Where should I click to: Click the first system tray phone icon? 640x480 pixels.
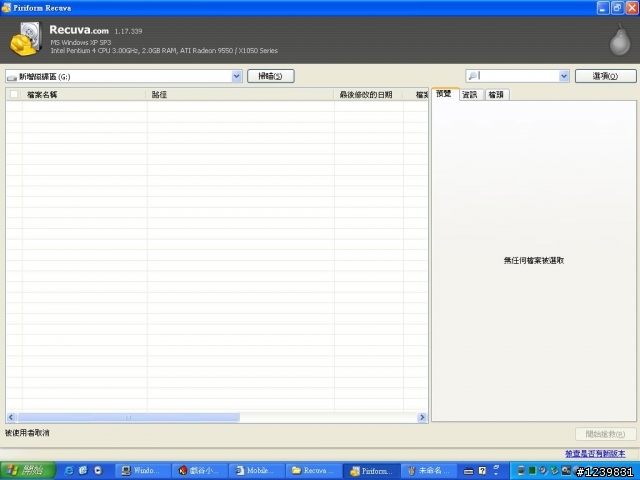[521, 471]
